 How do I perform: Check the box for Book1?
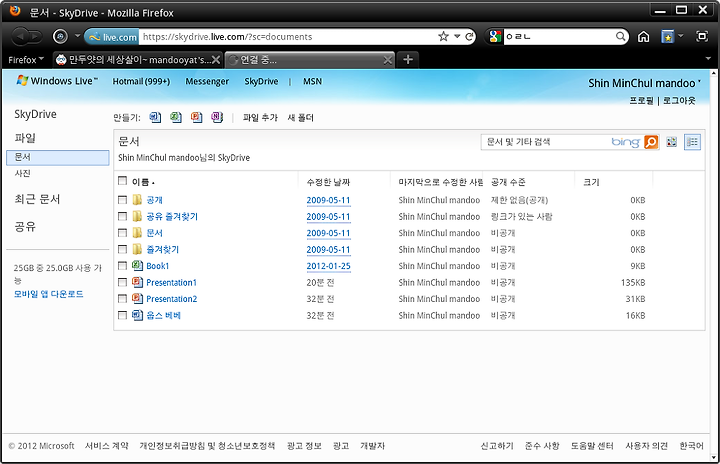pyautogui.click(x=122, y=266)
